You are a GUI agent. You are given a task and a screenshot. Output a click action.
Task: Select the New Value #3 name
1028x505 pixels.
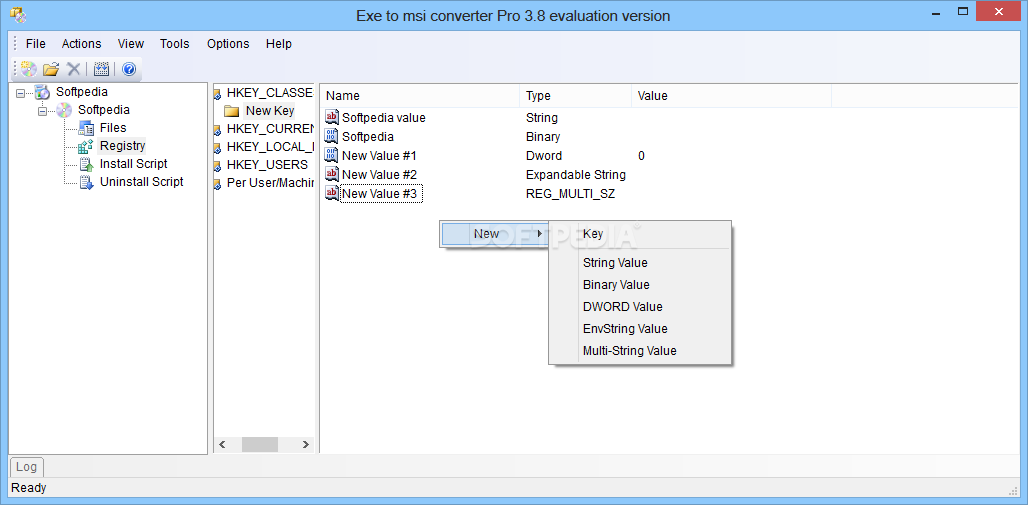[x=382, y=193]
